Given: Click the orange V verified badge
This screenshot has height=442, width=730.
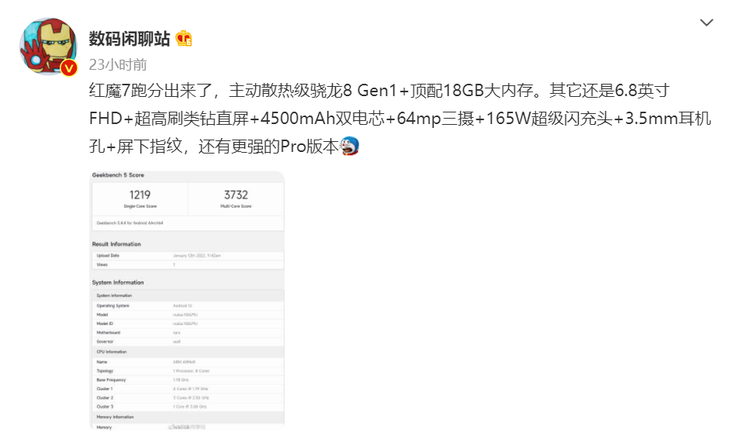Looking at the screenshot, I should [x=69, y=68].
